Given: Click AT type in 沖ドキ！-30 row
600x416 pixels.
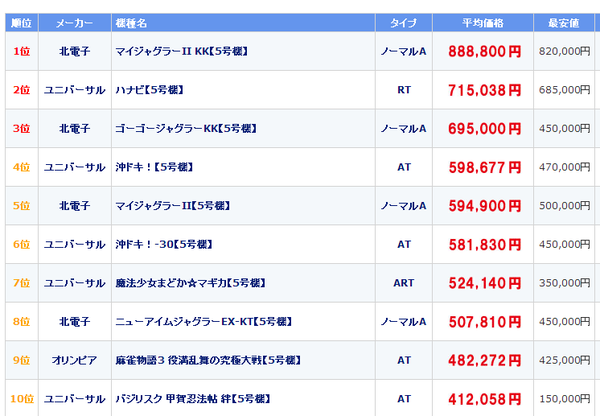Looking at the screenshot, I should [404, 244].
